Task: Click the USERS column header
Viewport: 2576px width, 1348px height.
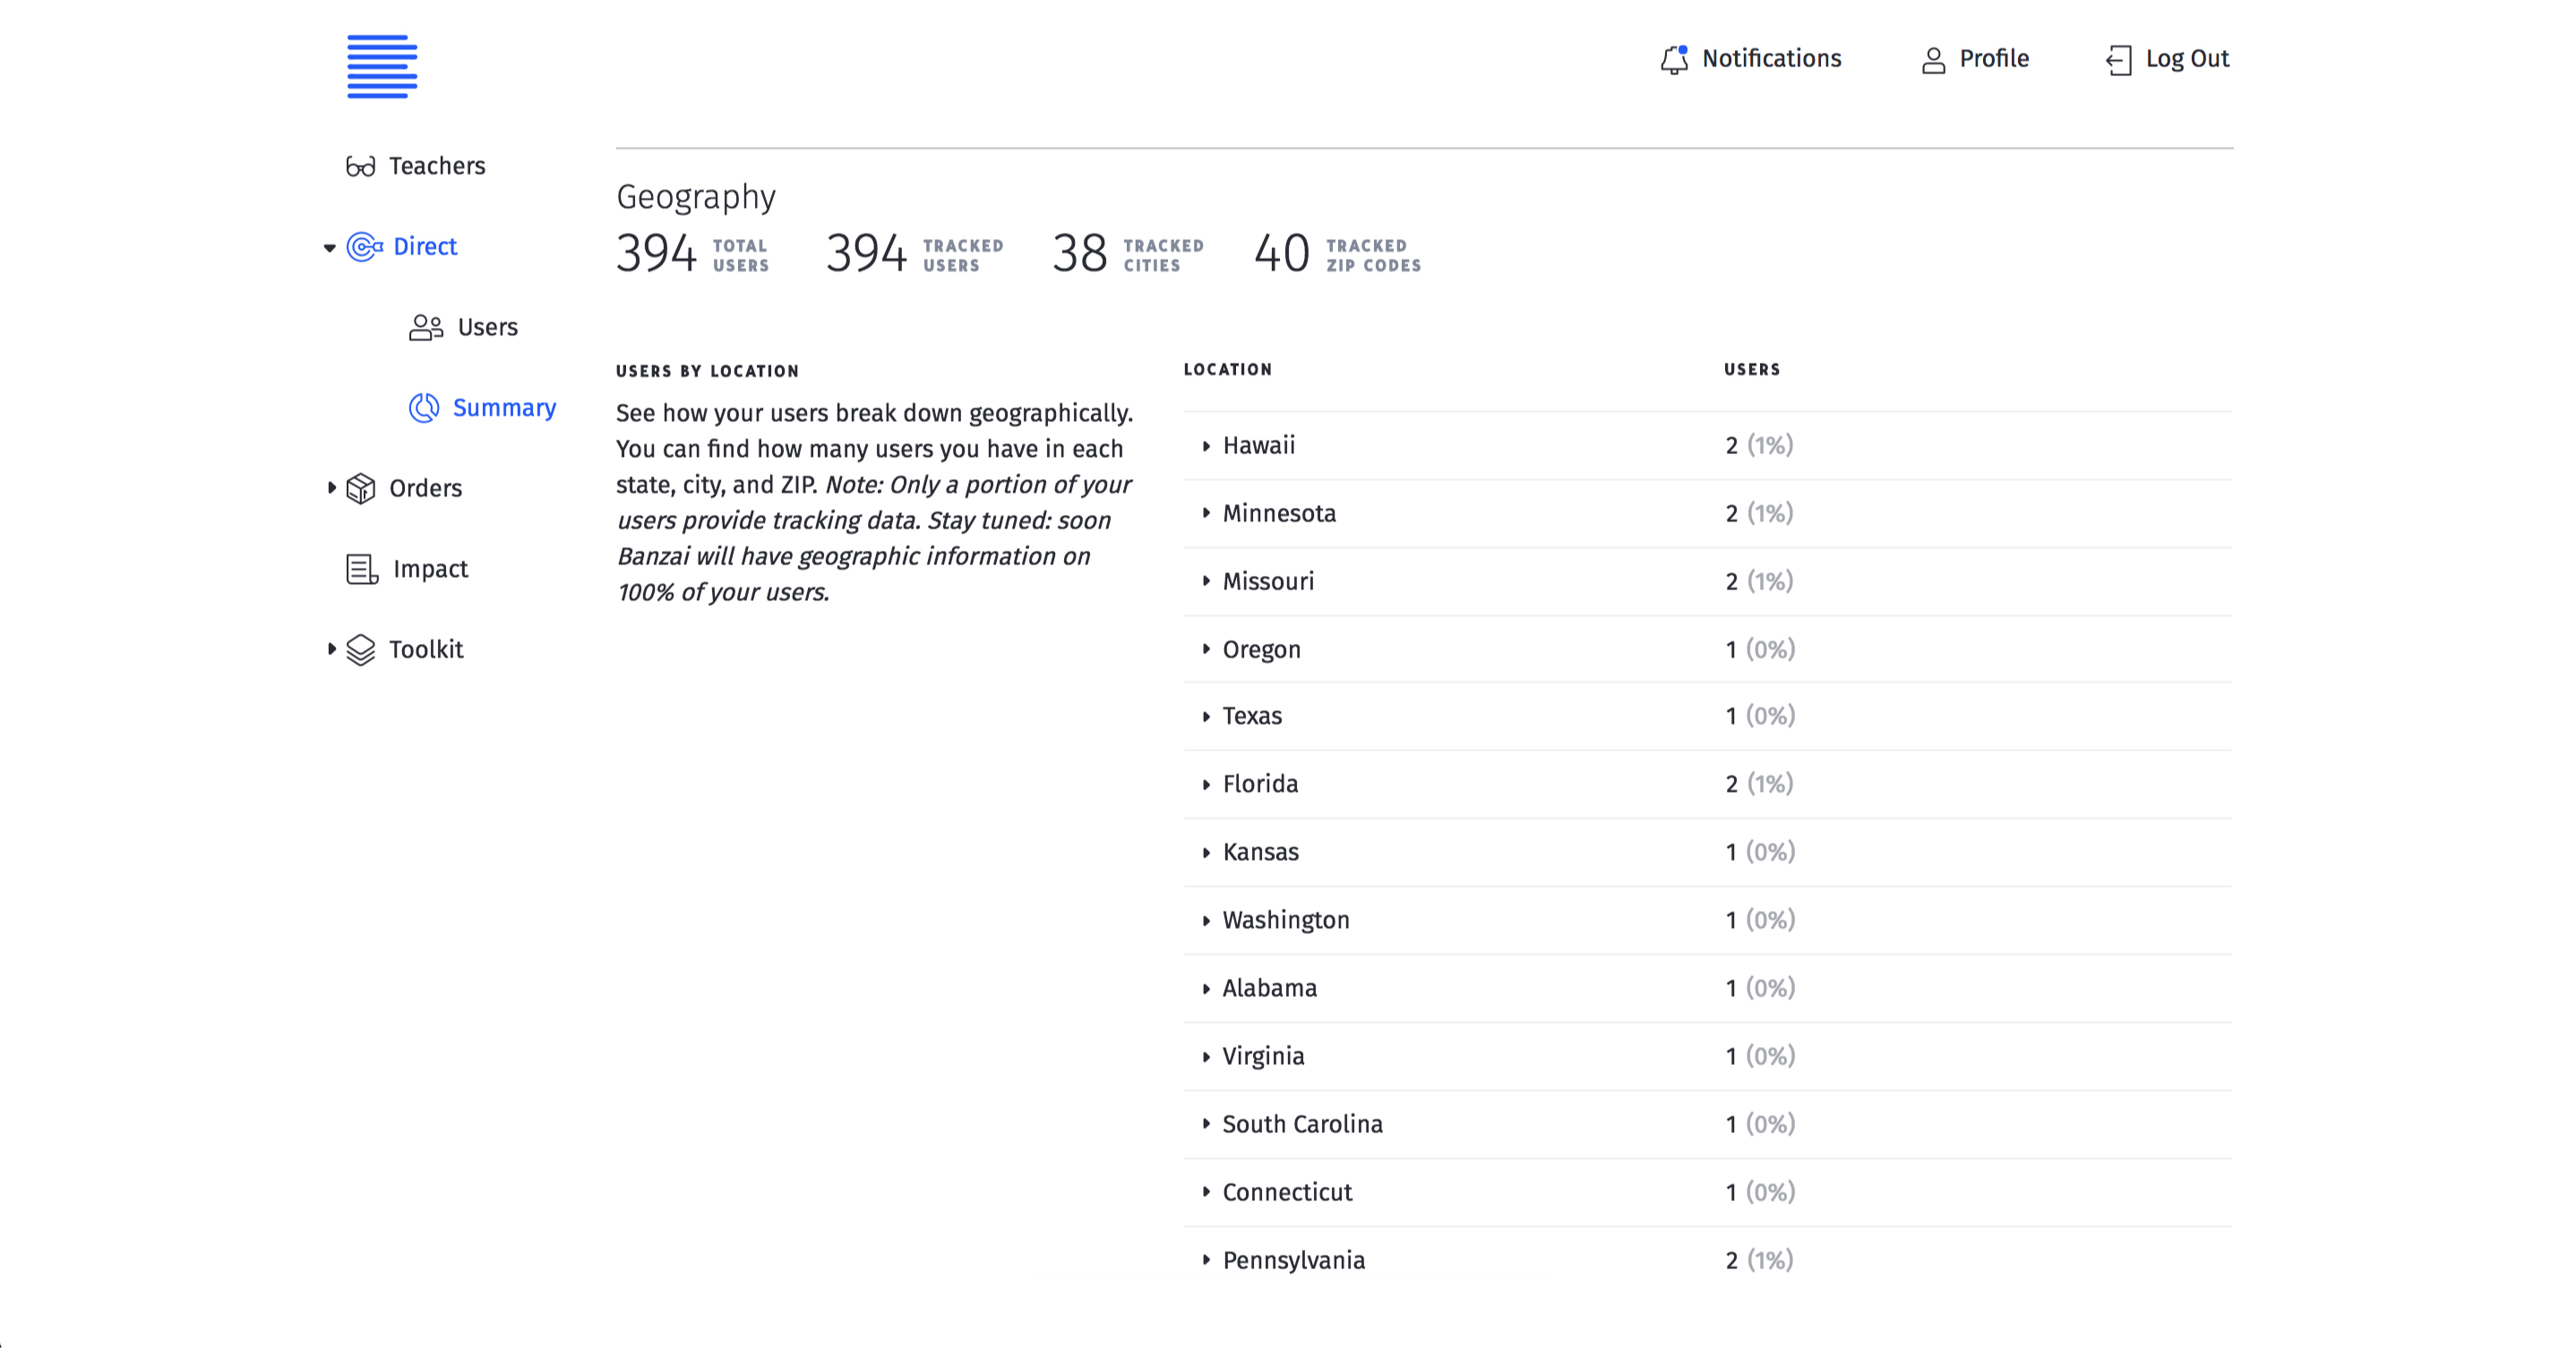Action: [x=1752, y=369]
